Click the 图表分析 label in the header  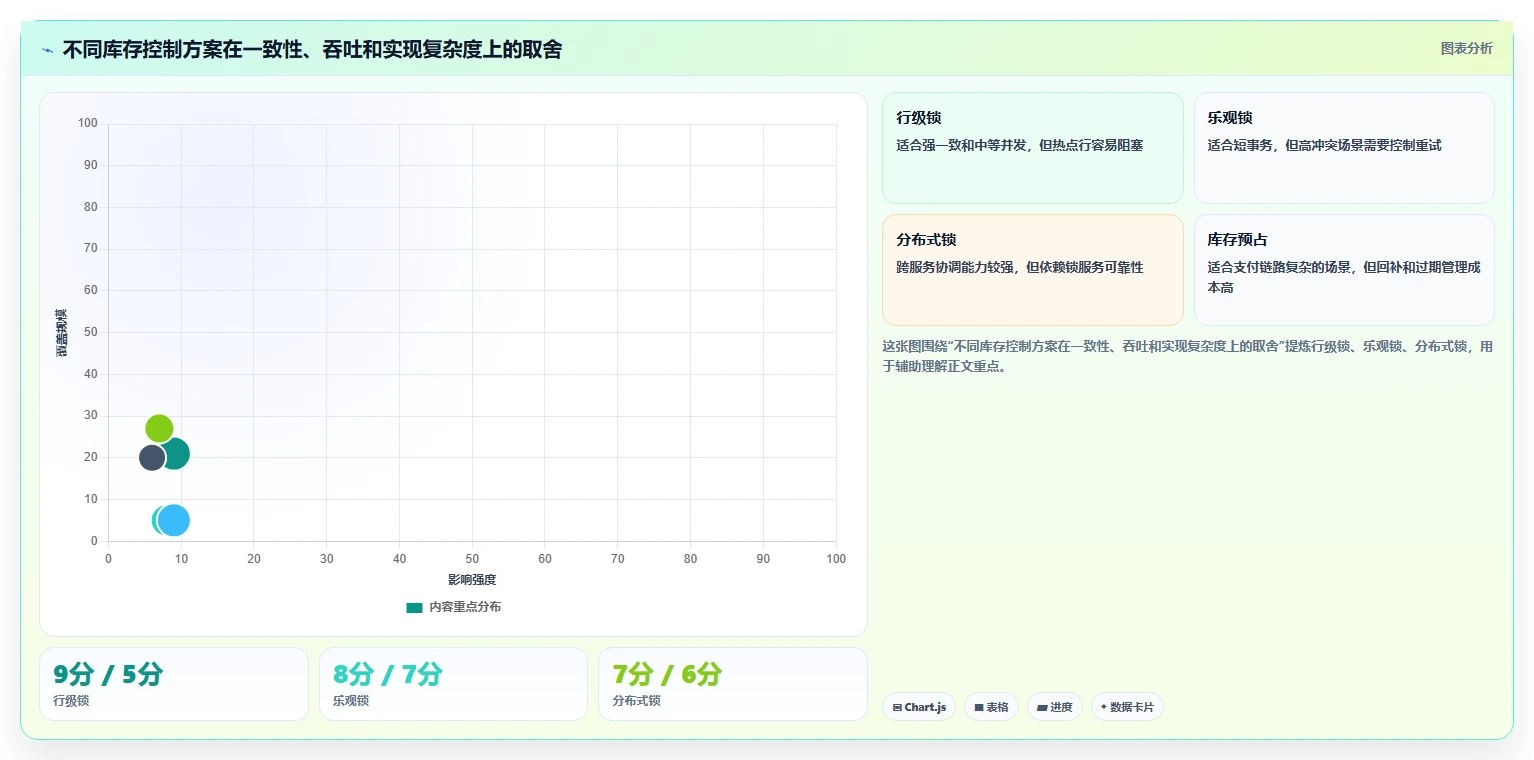pyautogui.click(x=1466, y=48)
